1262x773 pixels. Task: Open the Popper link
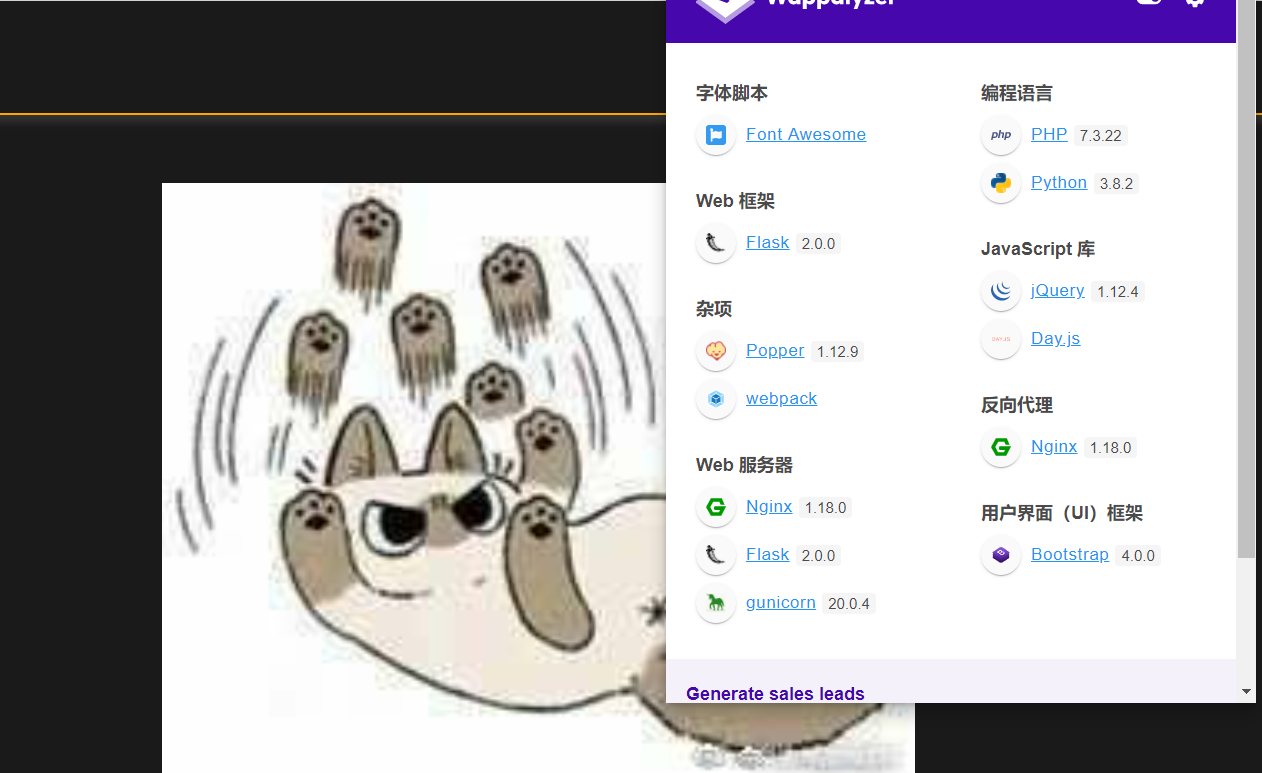[x=775, y=350]
